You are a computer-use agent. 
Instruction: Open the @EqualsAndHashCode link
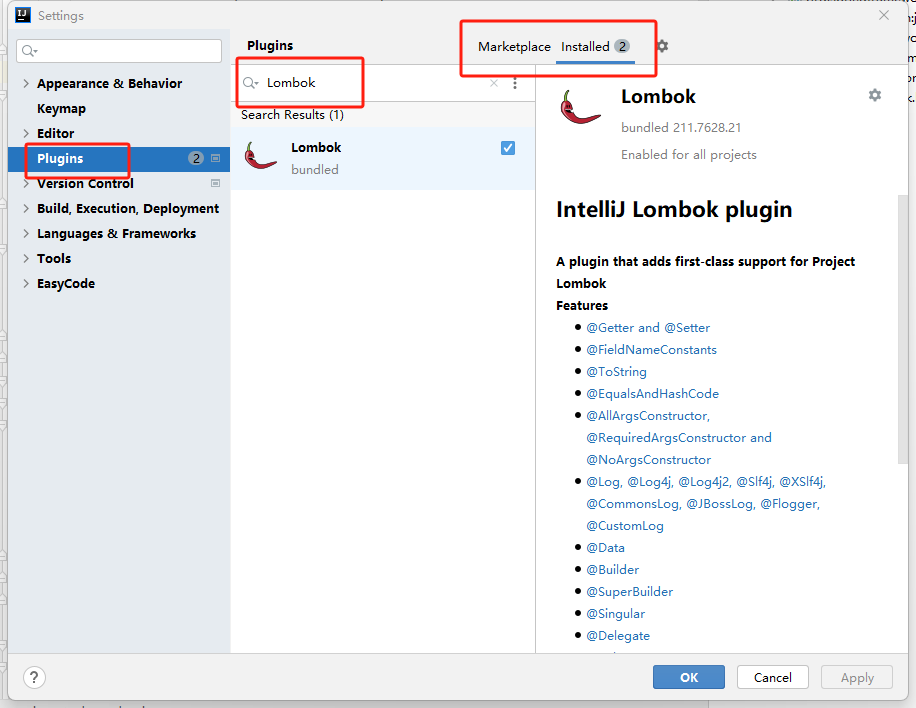click(x=653, y=394)
